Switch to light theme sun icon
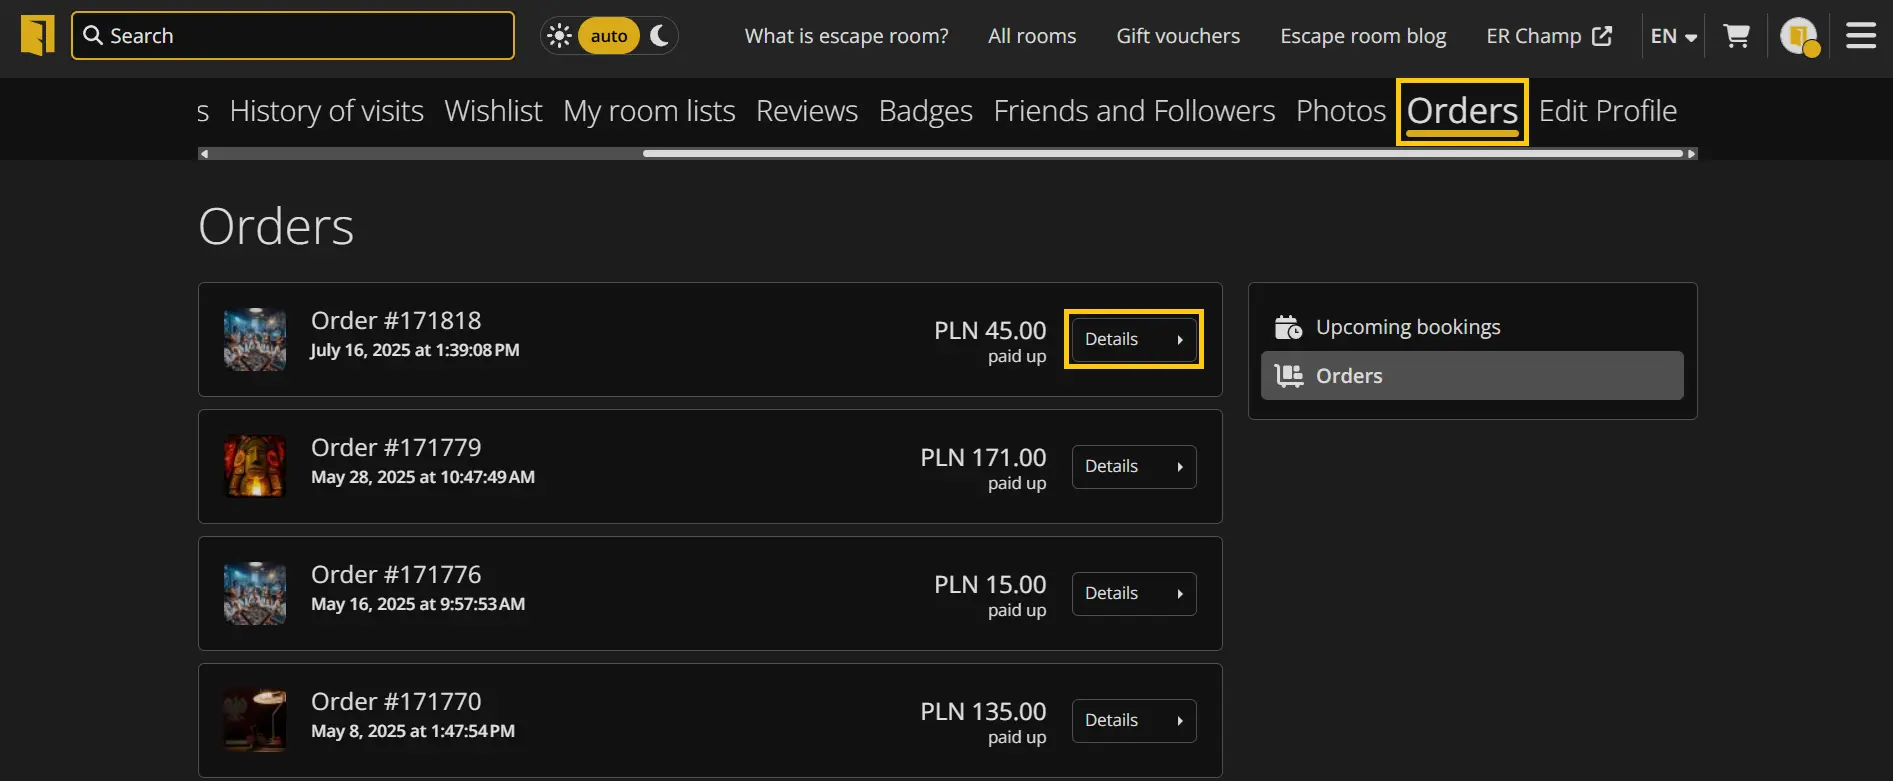Viewport: 1893px width, 781px height. 559,36
